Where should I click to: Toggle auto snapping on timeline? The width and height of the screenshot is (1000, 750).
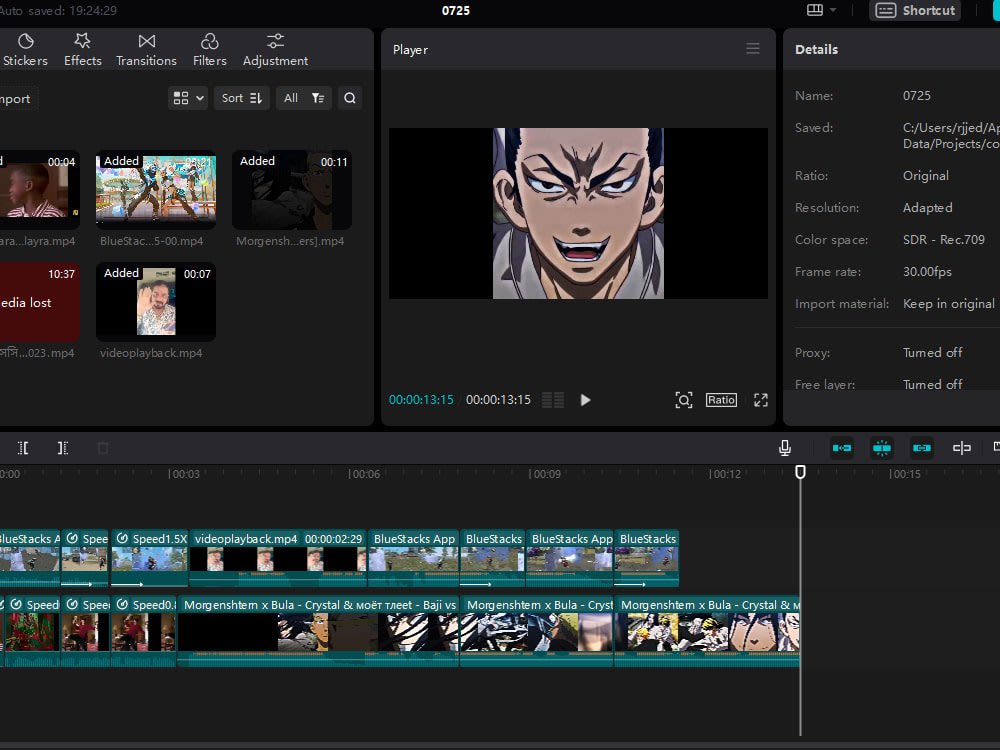coord(882,448)
